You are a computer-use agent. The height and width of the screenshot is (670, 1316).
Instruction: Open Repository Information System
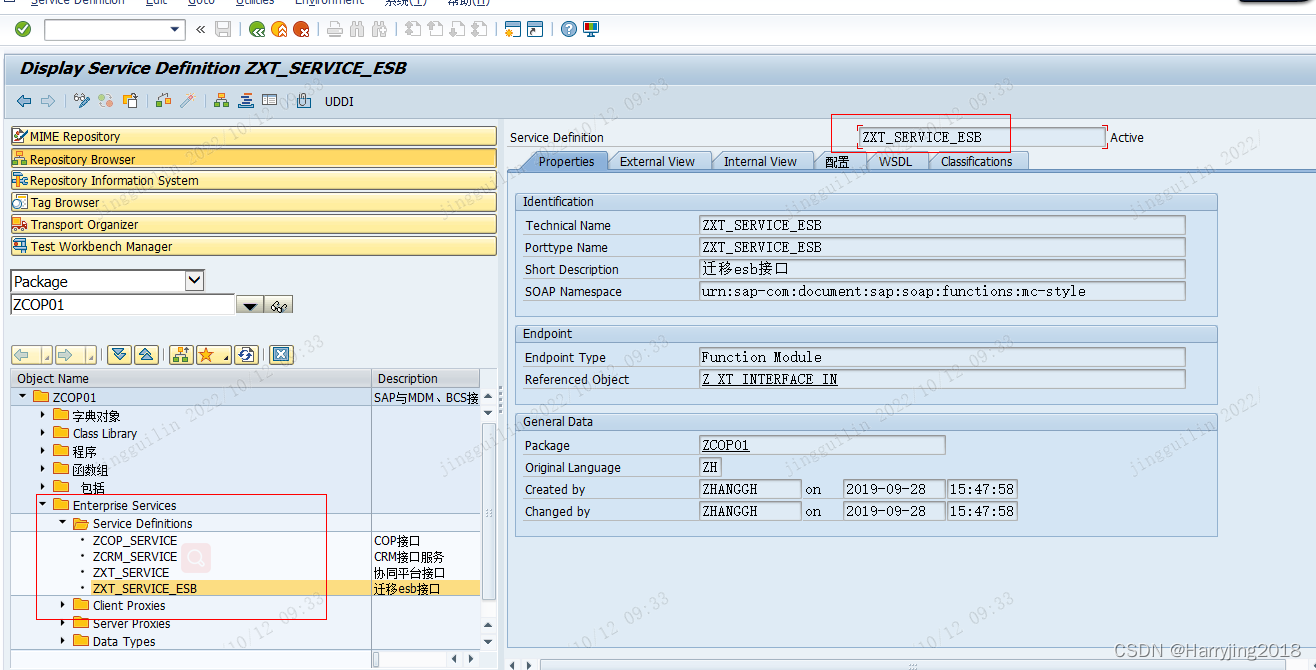(254, 180)
